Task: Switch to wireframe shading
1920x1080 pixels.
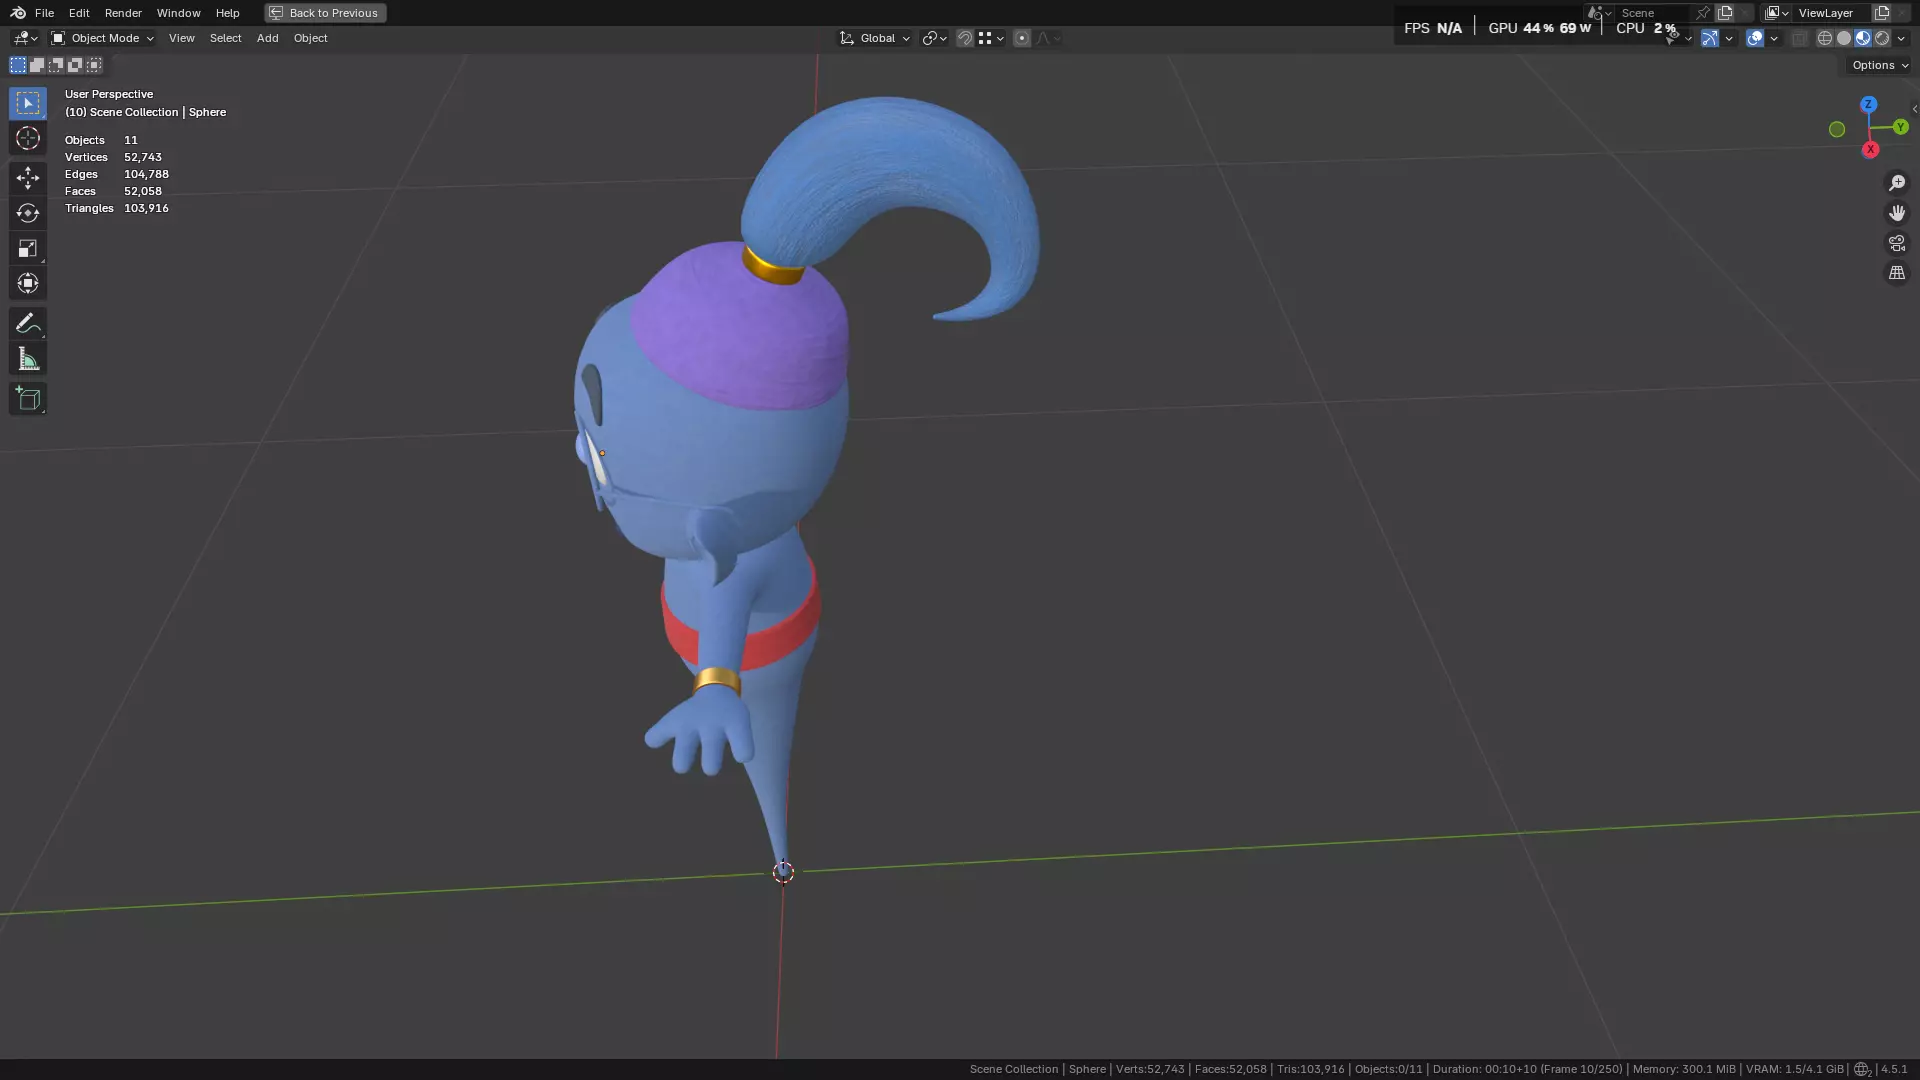Action: (1825, 38)
